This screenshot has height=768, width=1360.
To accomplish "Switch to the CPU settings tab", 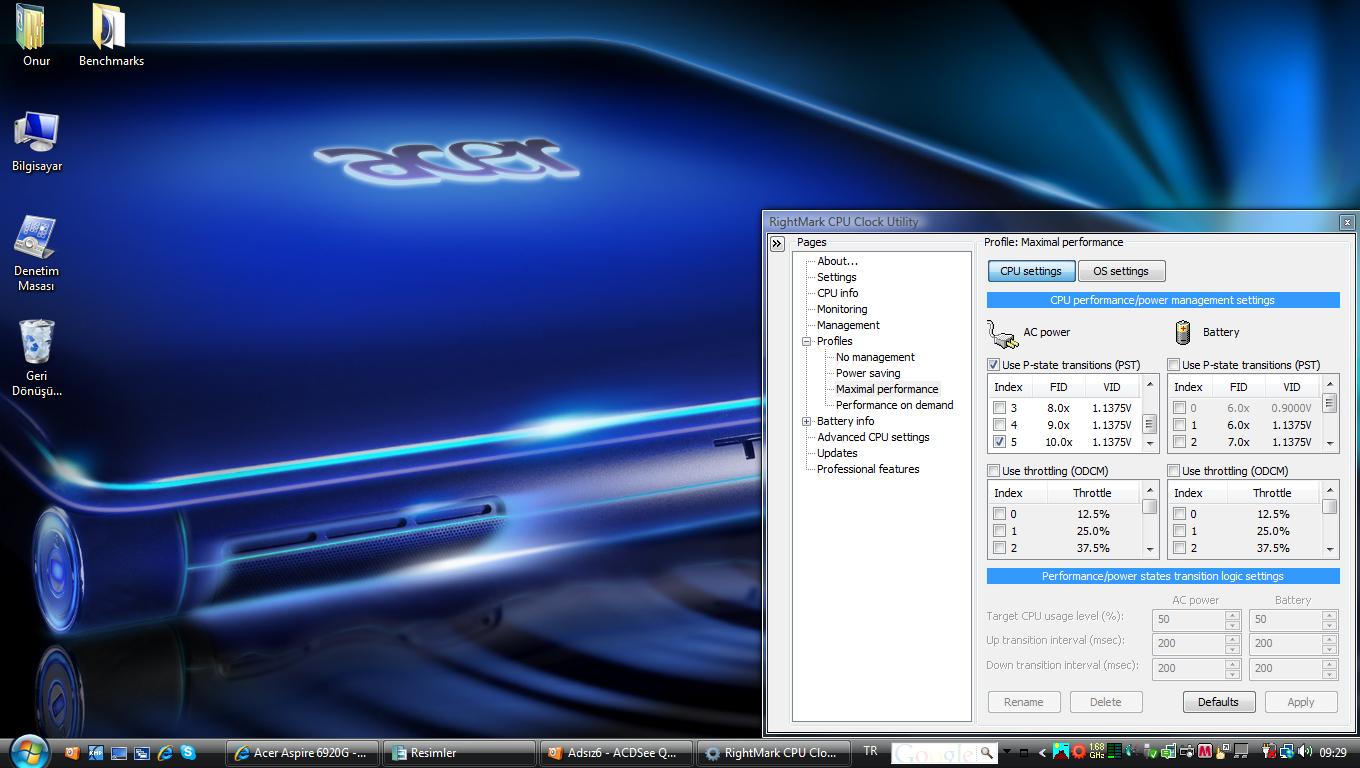I will tap(1031, 271).
